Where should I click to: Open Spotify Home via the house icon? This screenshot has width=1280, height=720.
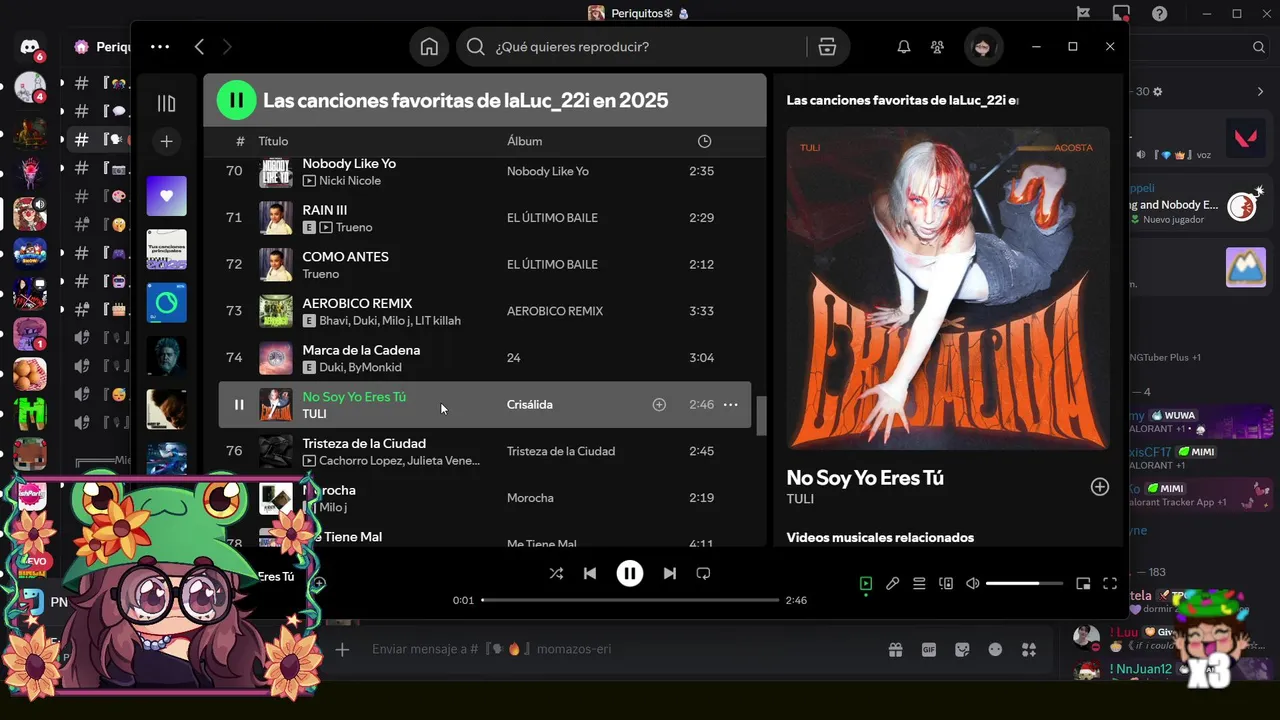click(x=429, y=47)
